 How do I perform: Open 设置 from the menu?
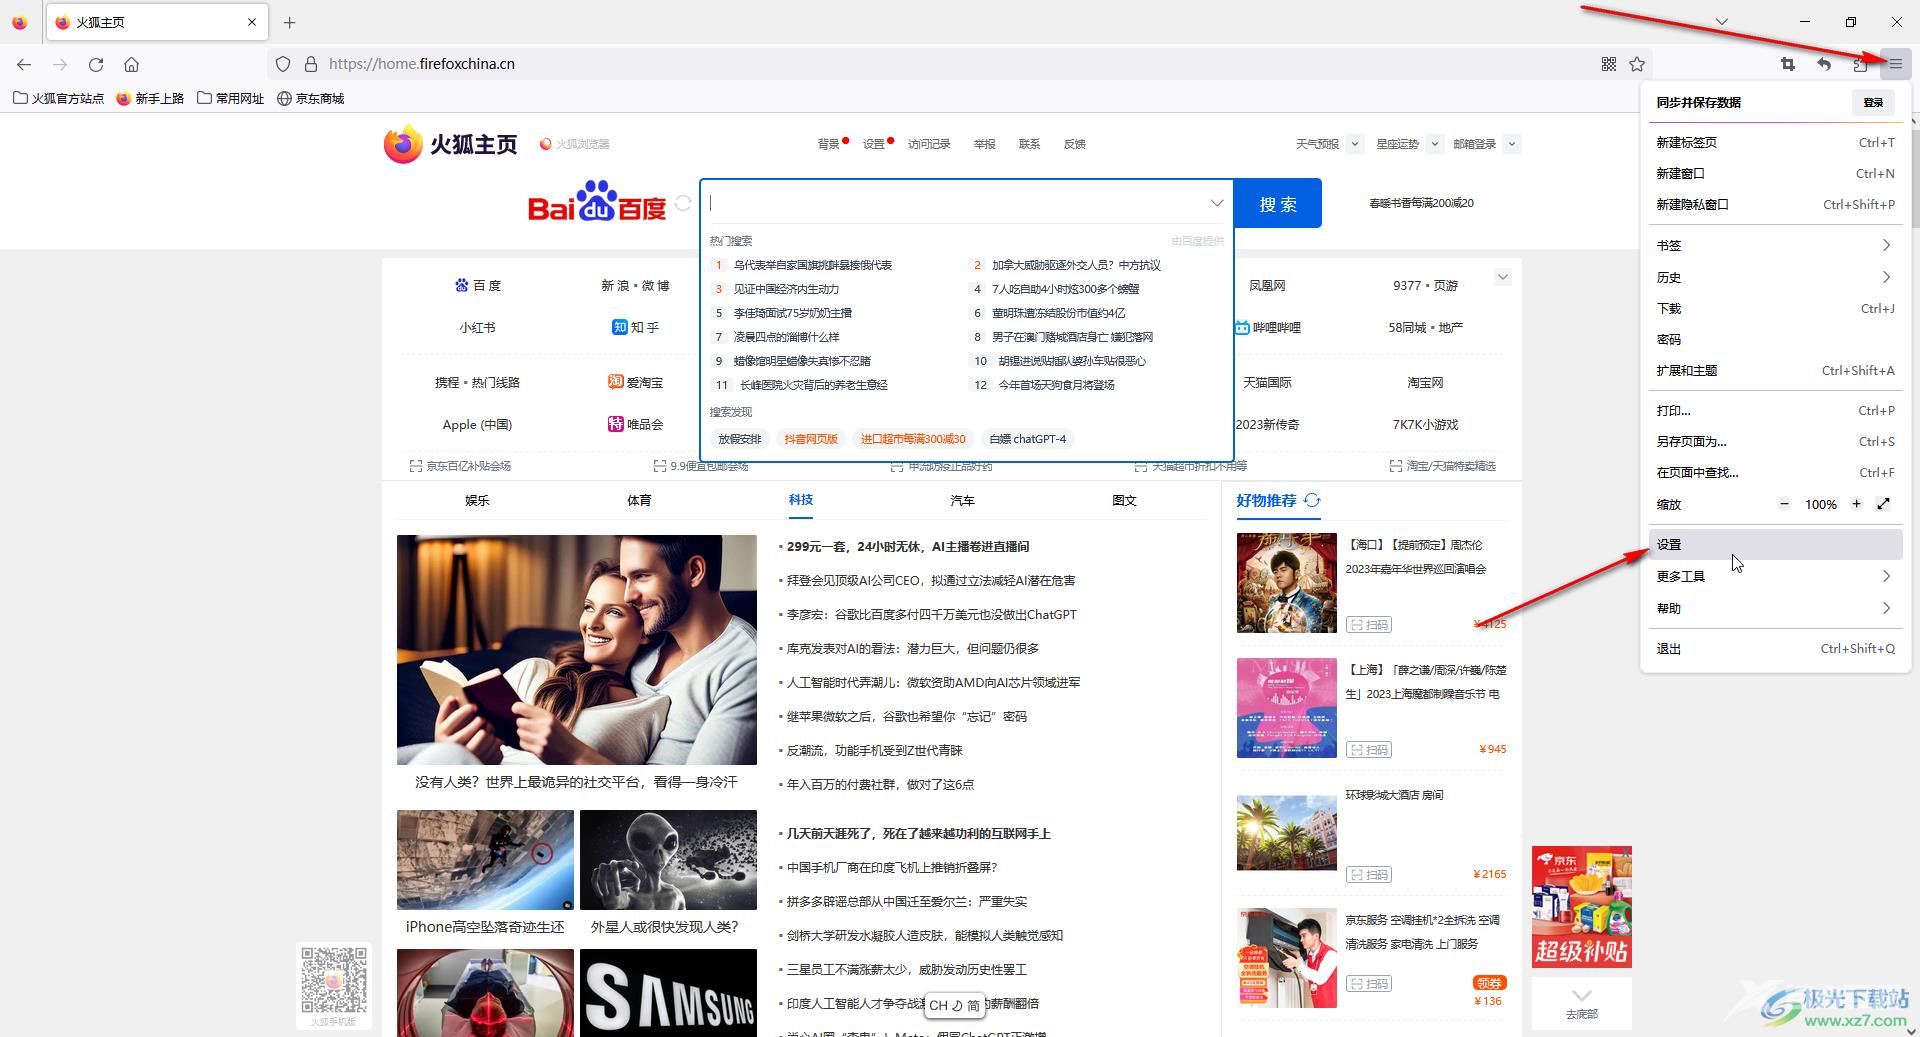pyautogui.click(x=1775, y=544)
